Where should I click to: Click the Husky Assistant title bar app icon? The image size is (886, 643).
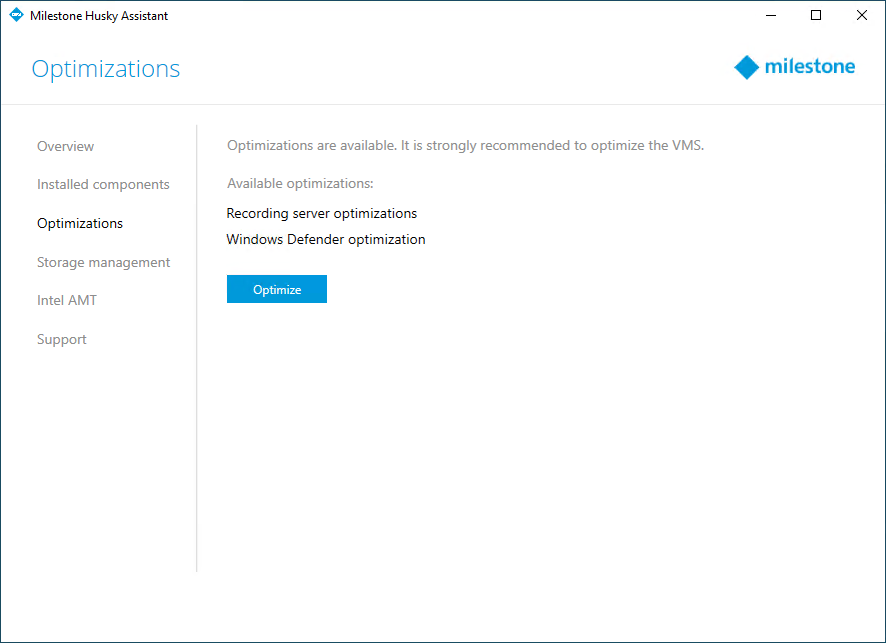point(16,15)
